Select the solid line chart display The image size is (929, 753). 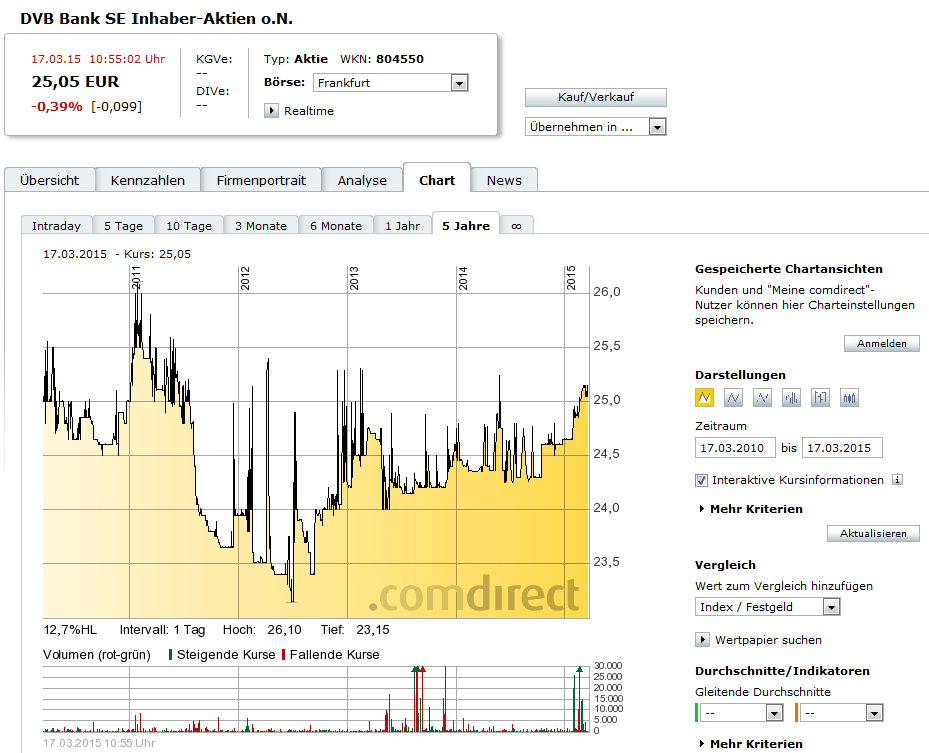click(733, 398)
